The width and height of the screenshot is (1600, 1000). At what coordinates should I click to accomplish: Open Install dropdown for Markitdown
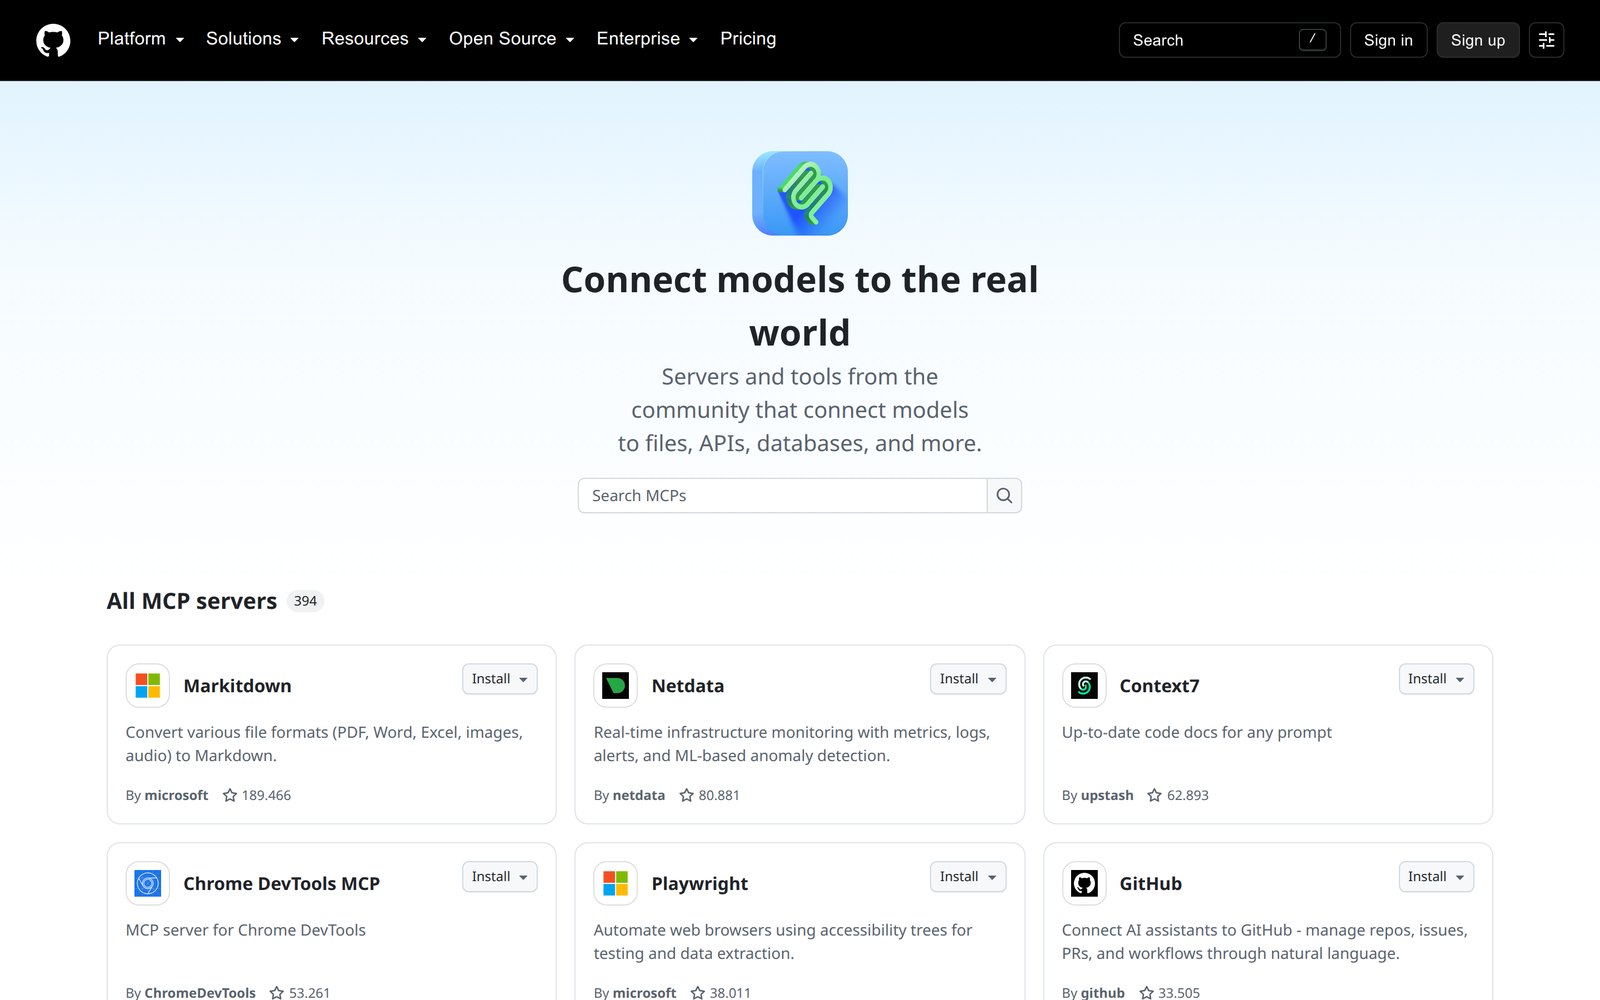pyautogui.click(x=499, y=679)
